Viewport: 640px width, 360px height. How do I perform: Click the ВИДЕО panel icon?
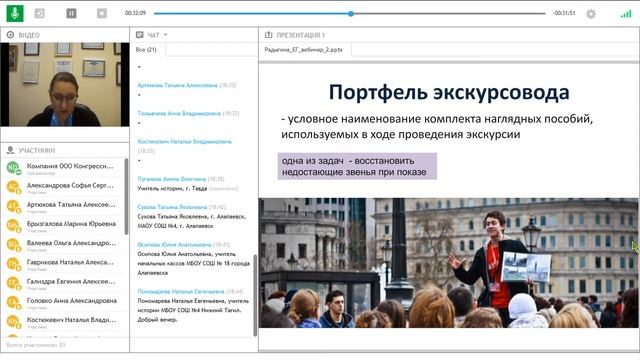[x=10, y=35]
